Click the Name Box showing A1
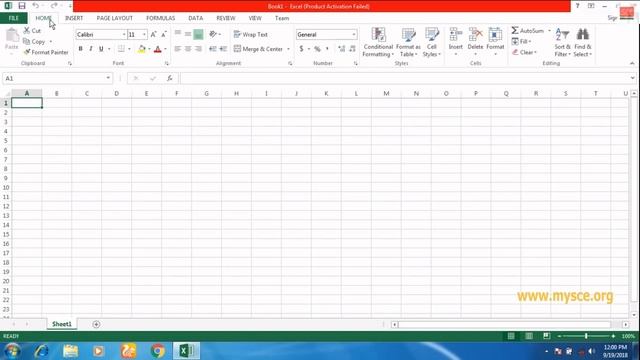Viewport: 640px width, 360px height. (57, 78)
